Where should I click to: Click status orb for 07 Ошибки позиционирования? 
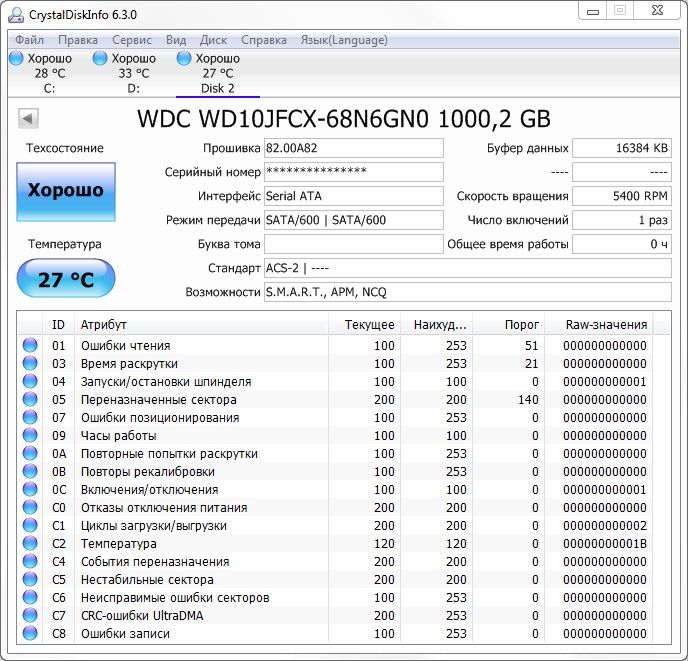point(30,417)
